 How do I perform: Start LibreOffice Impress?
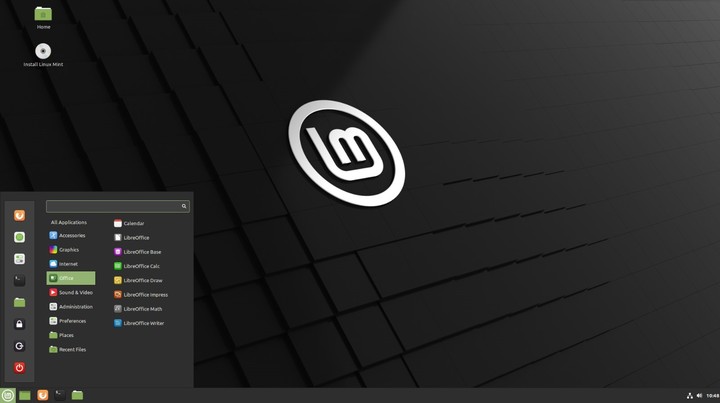pyautogui.click(x=144, y=295)
